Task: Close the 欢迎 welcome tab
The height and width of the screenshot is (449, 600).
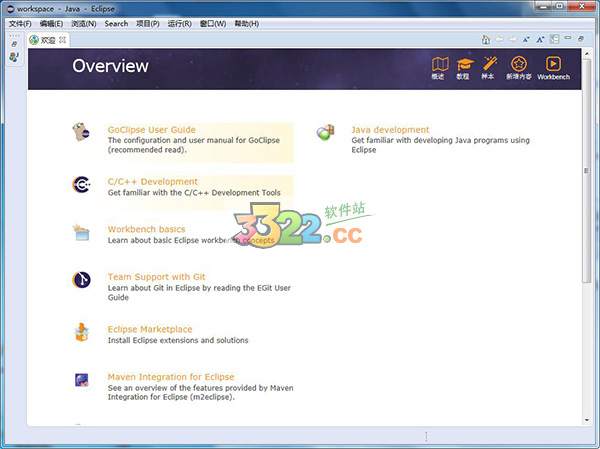Action: (x=63, y=40)
